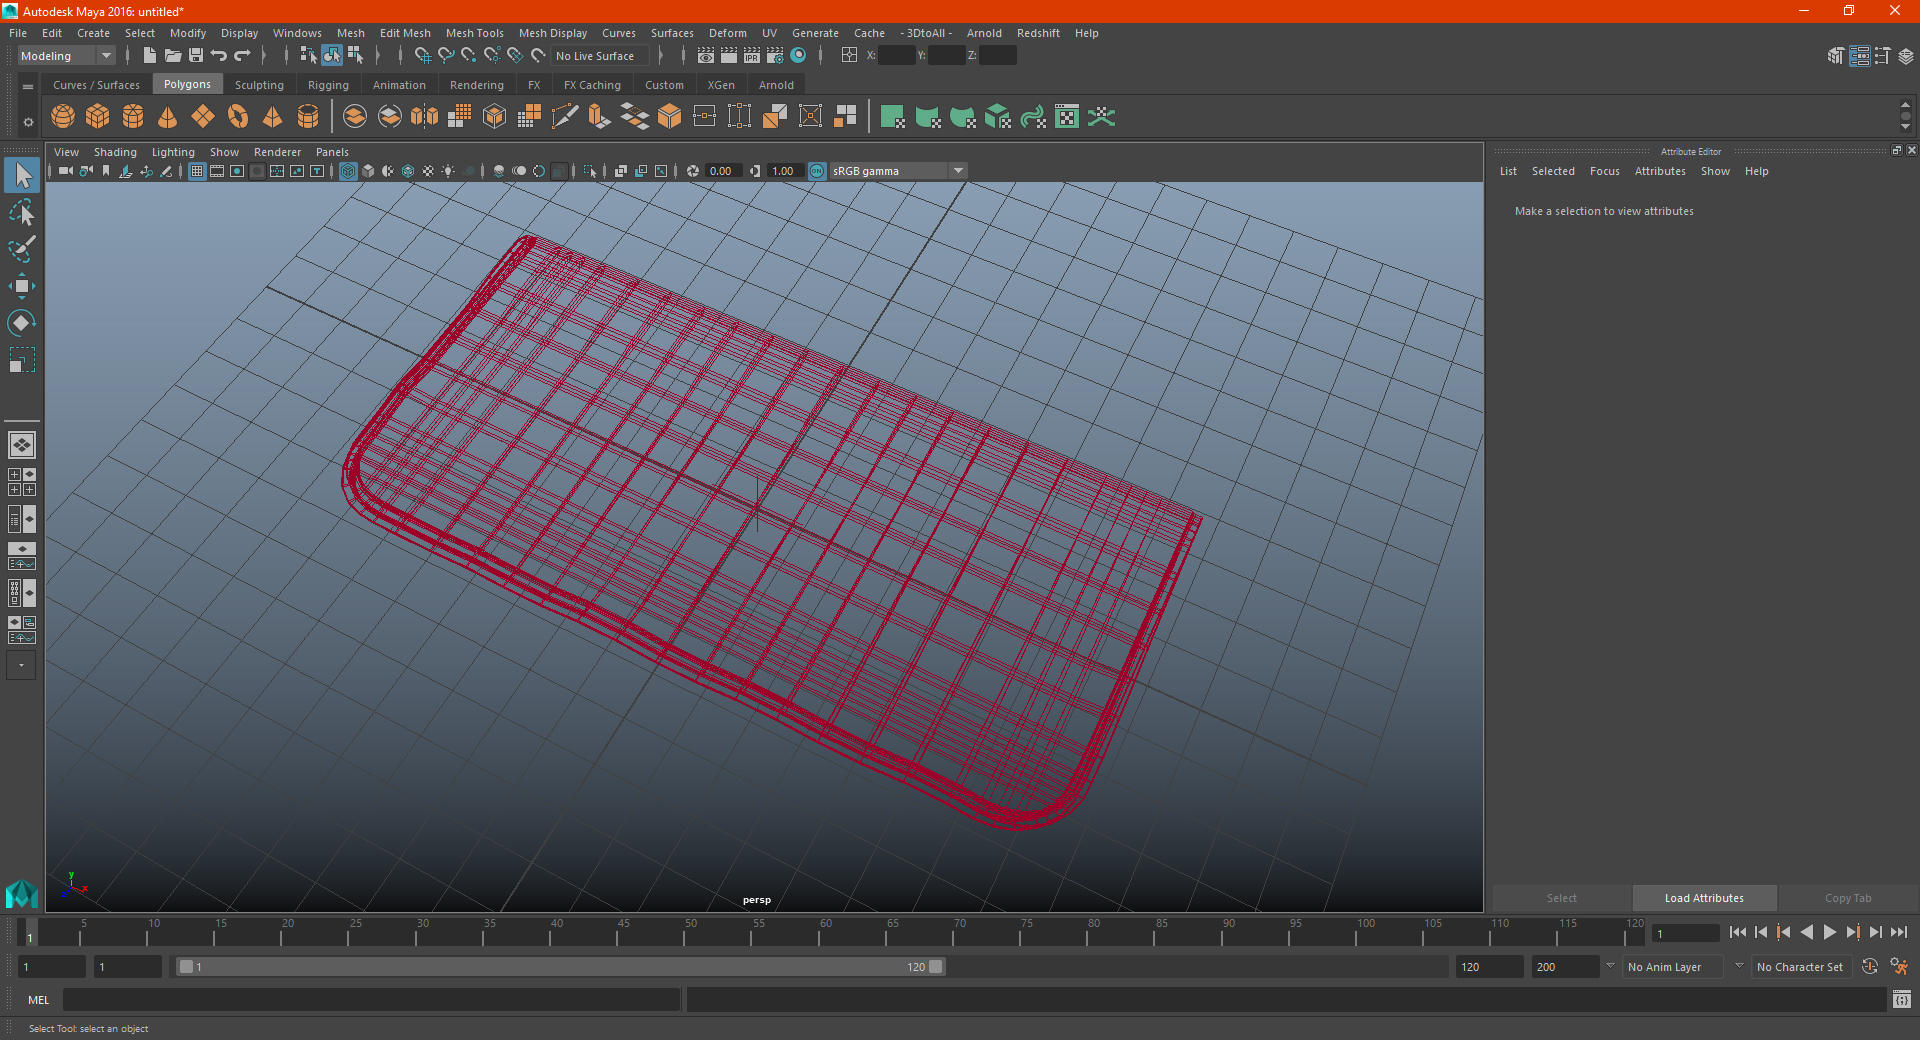Open the Modeling menu set dropdown
The image size is (1920, 1040).
pos(66,56)
